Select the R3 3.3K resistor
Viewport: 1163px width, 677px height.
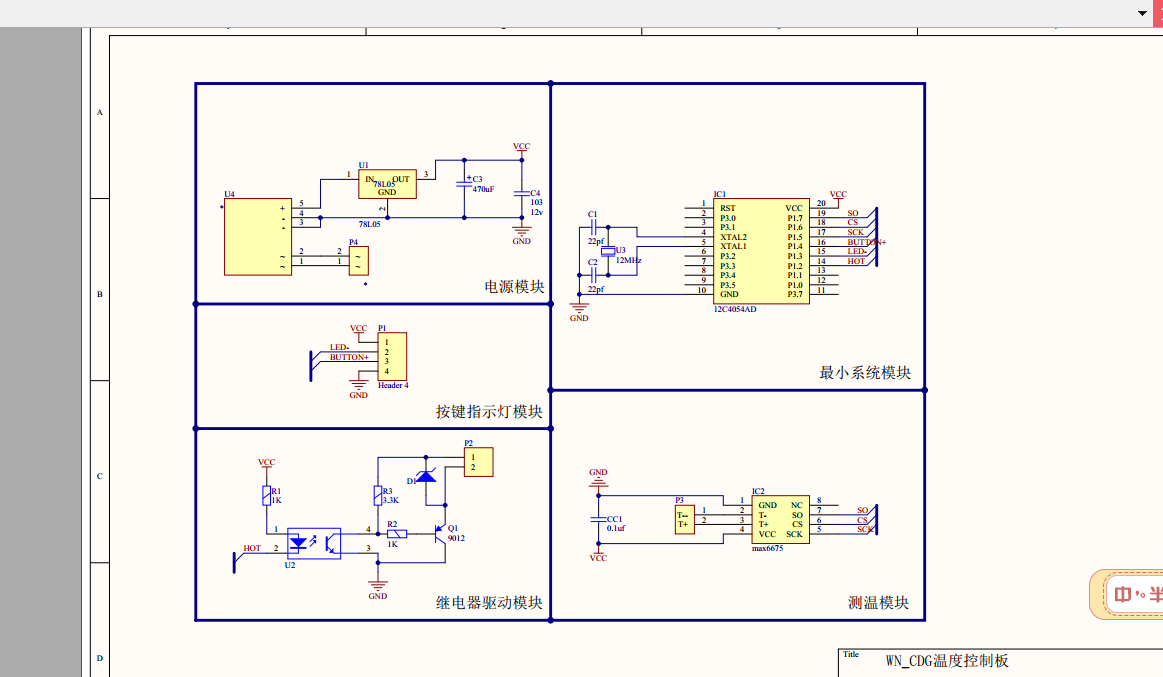coord(378,495)
